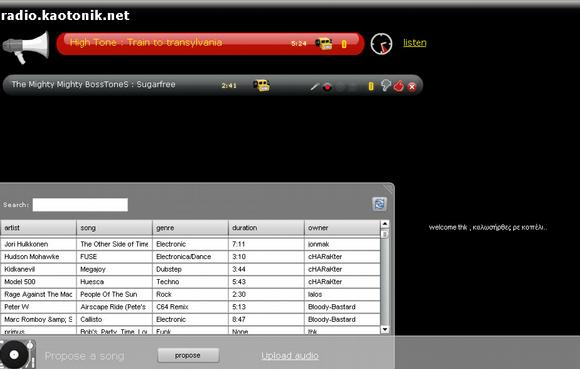Click the clock icon beside listen
Viewport: 580px width, 369px height.
pos(381,44)
